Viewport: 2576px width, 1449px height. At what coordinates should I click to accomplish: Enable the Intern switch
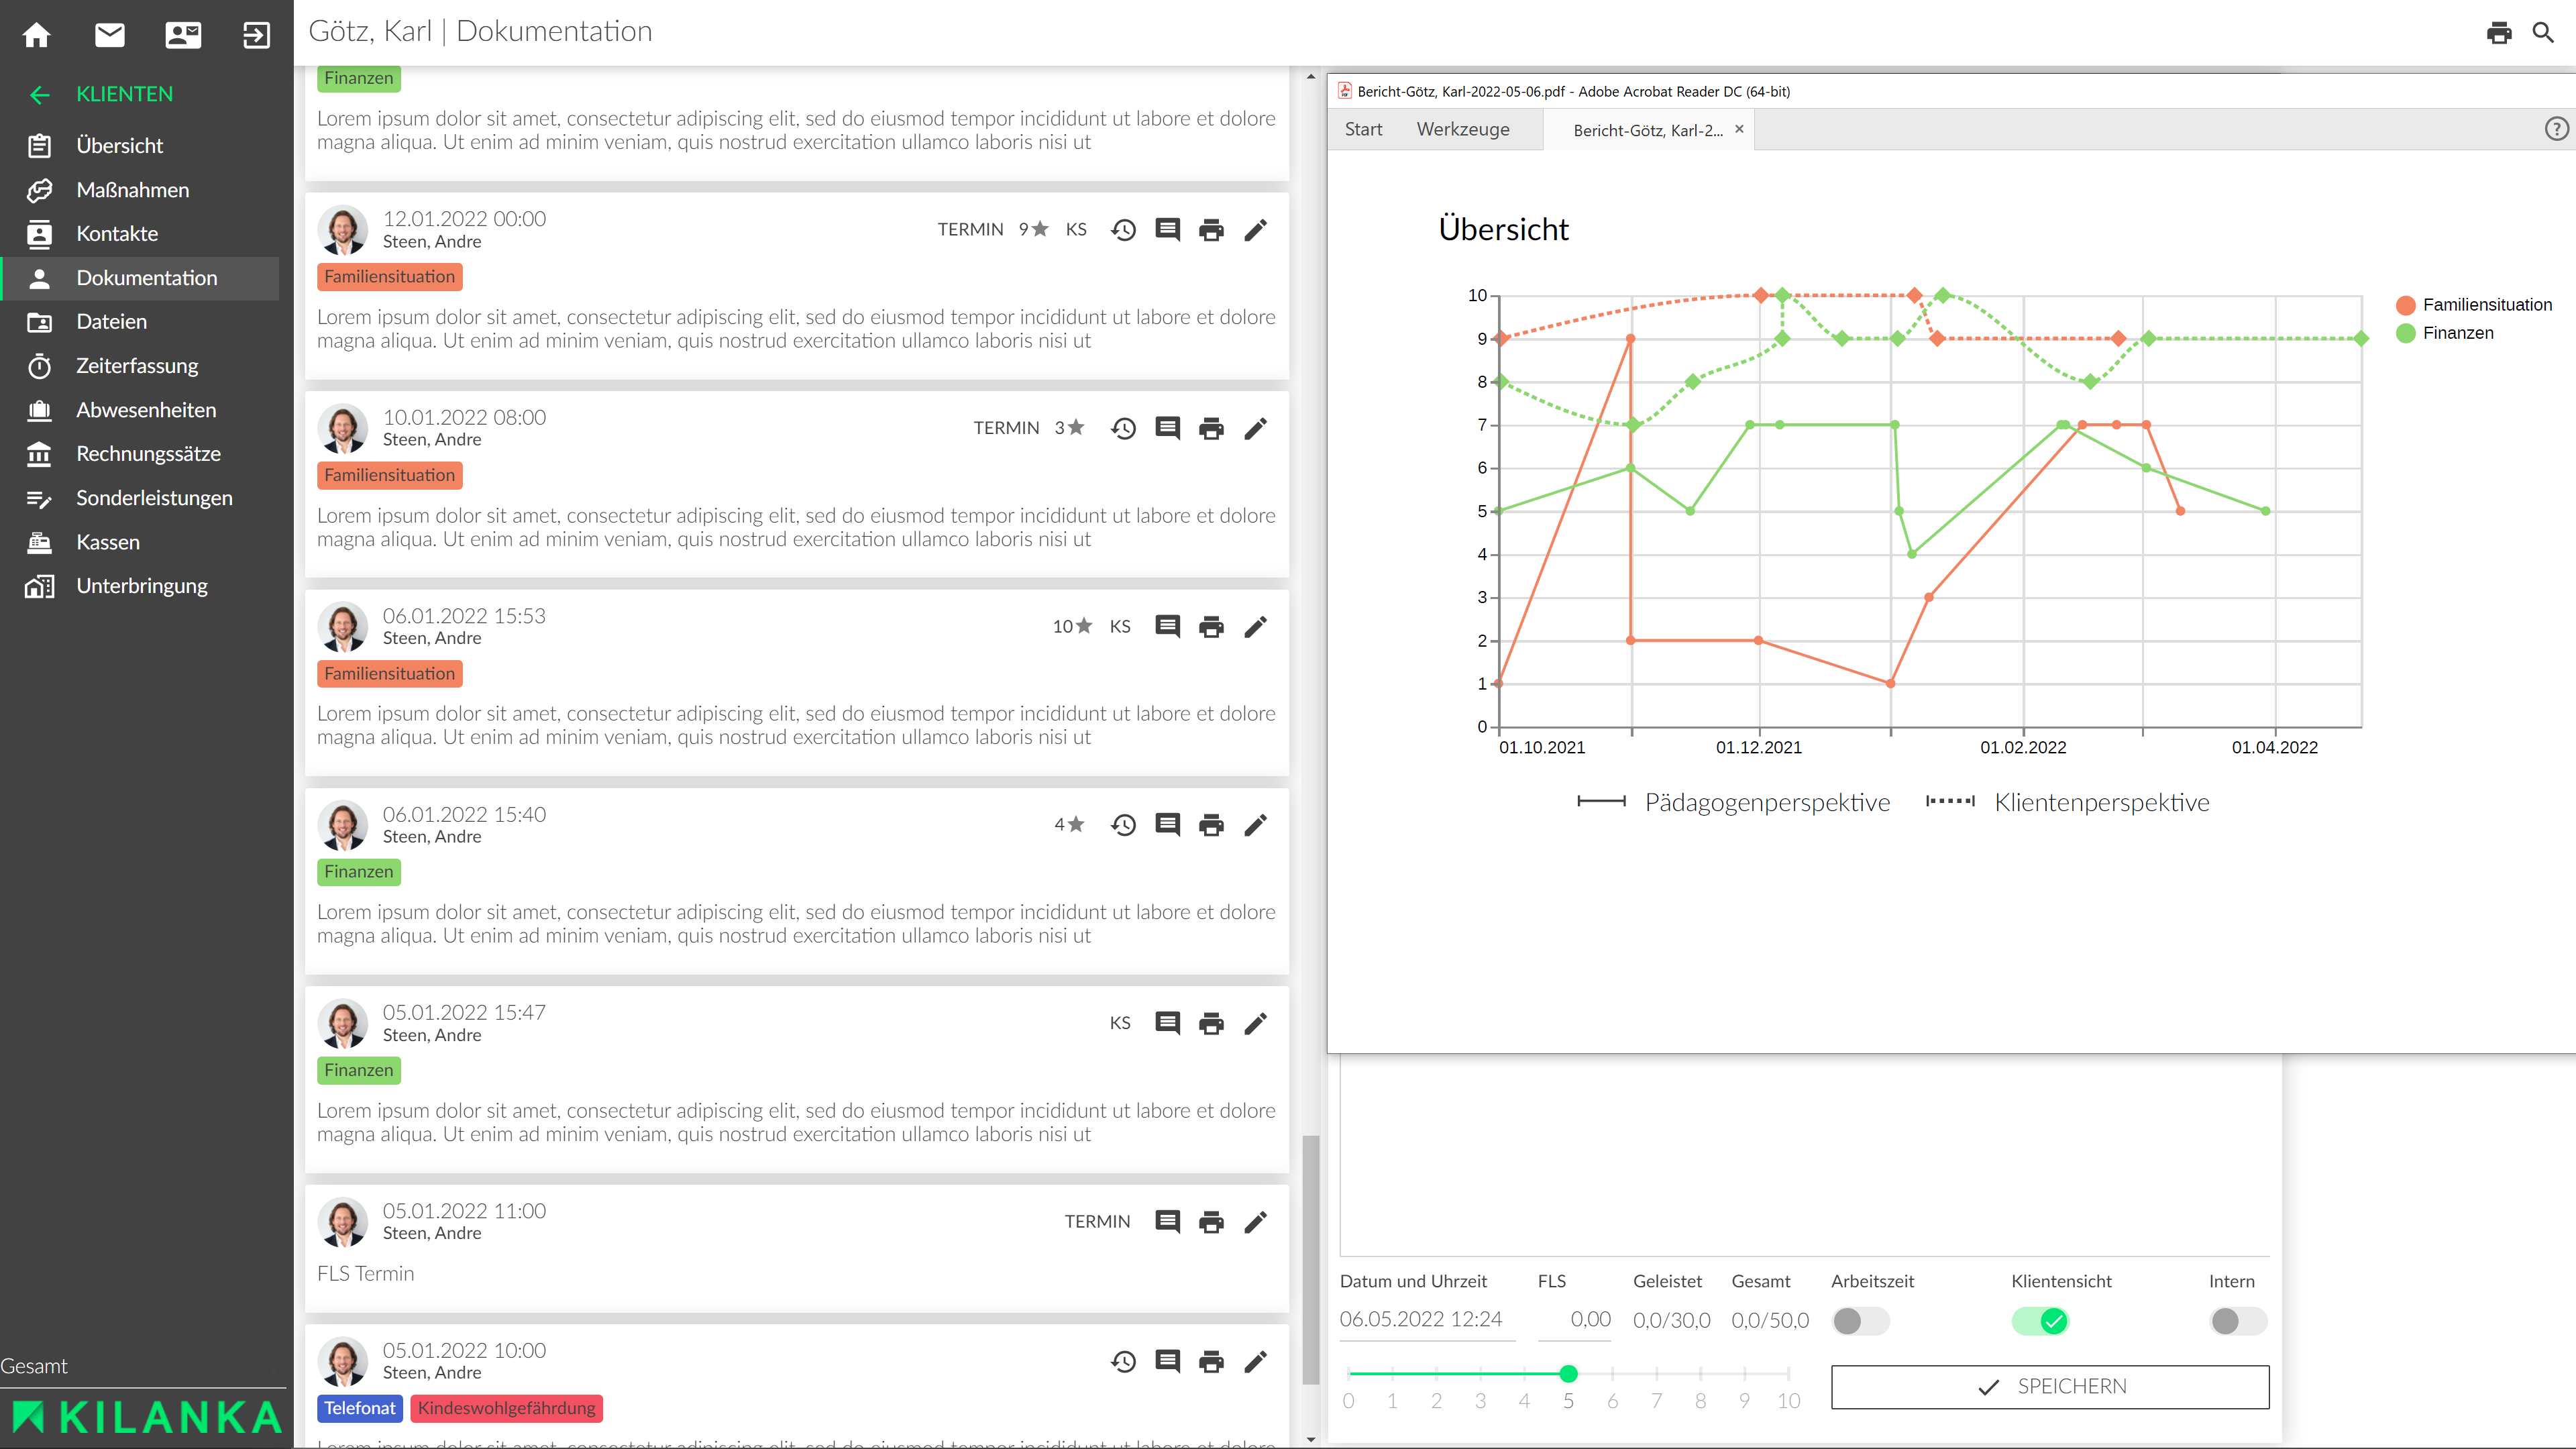[x=2237, y=1321]
